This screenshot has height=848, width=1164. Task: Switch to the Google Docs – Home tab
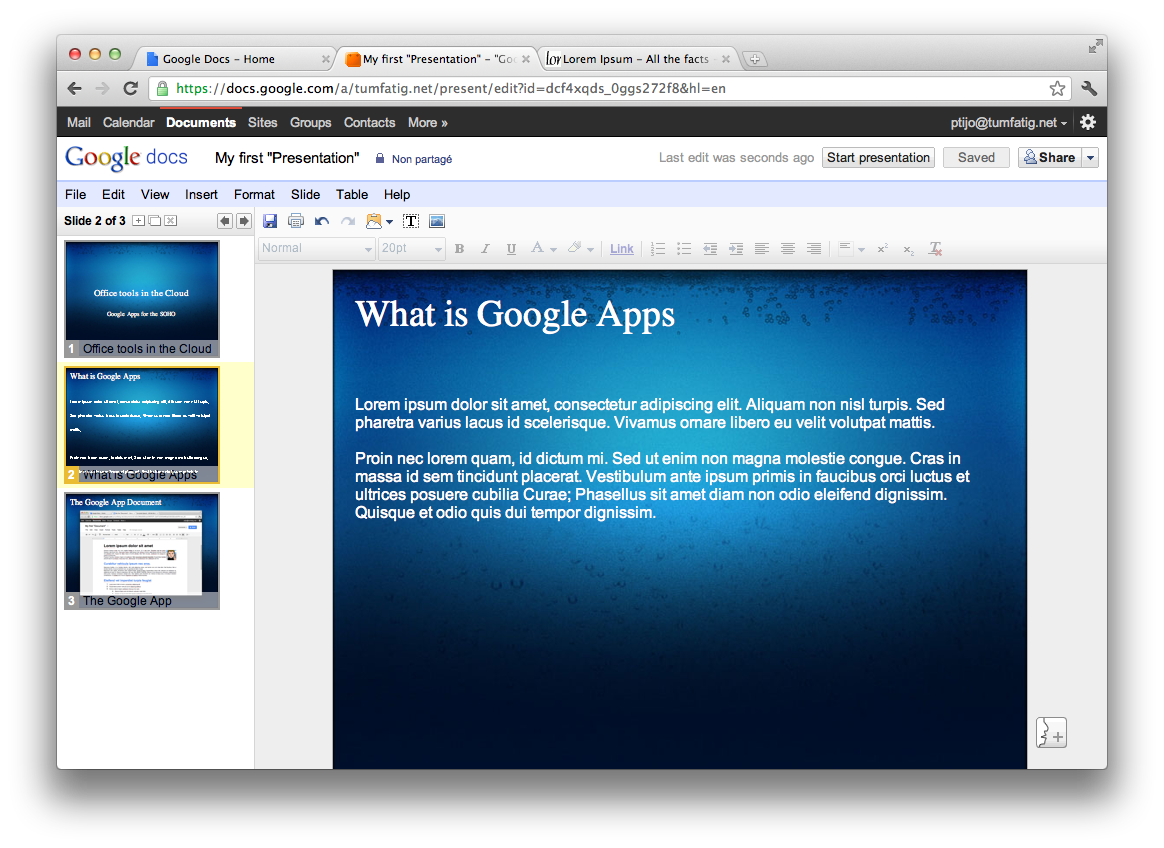click(x=233, y=59)
